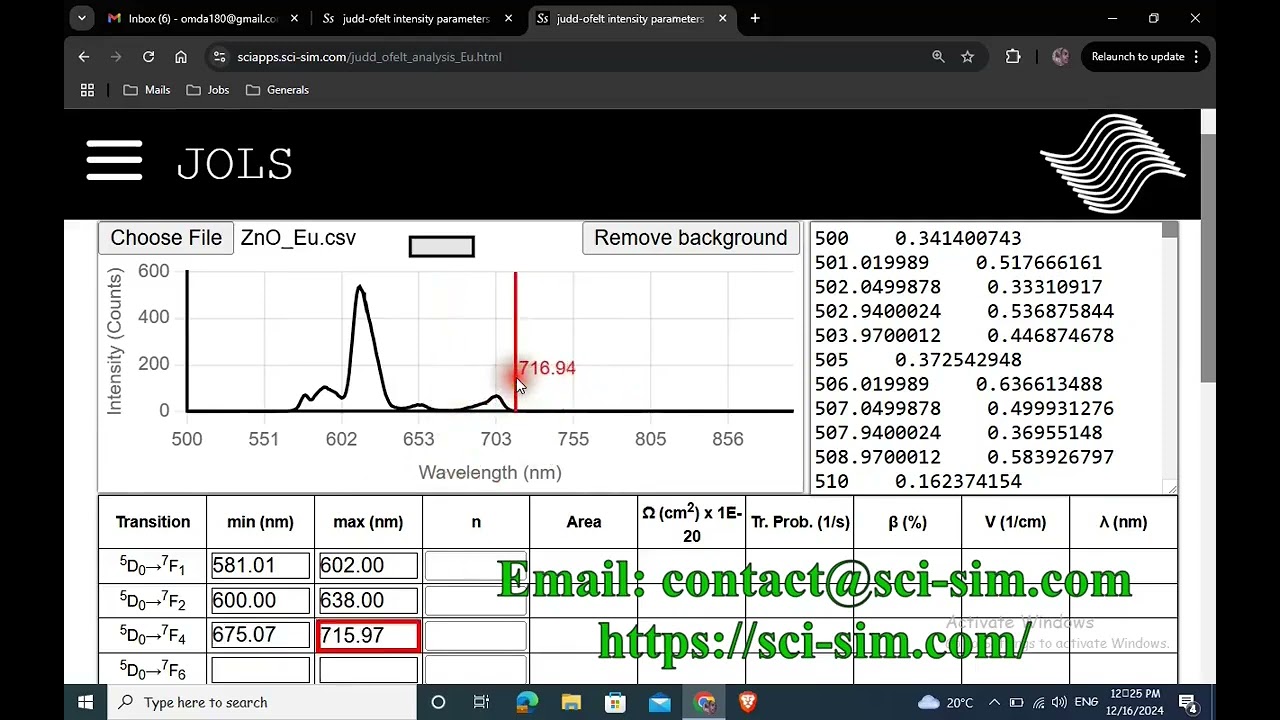Close the active judd-ofelt intensity parameters tab
This screenshot has width=1280, height=720.
pos(722,18)
